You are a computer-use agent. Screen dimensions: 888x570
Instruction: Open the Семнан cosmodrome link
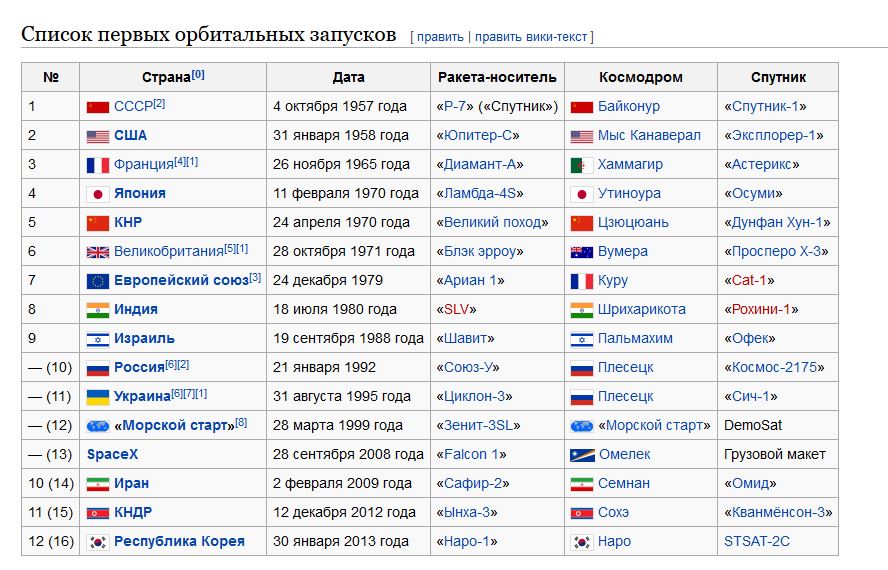624,483
